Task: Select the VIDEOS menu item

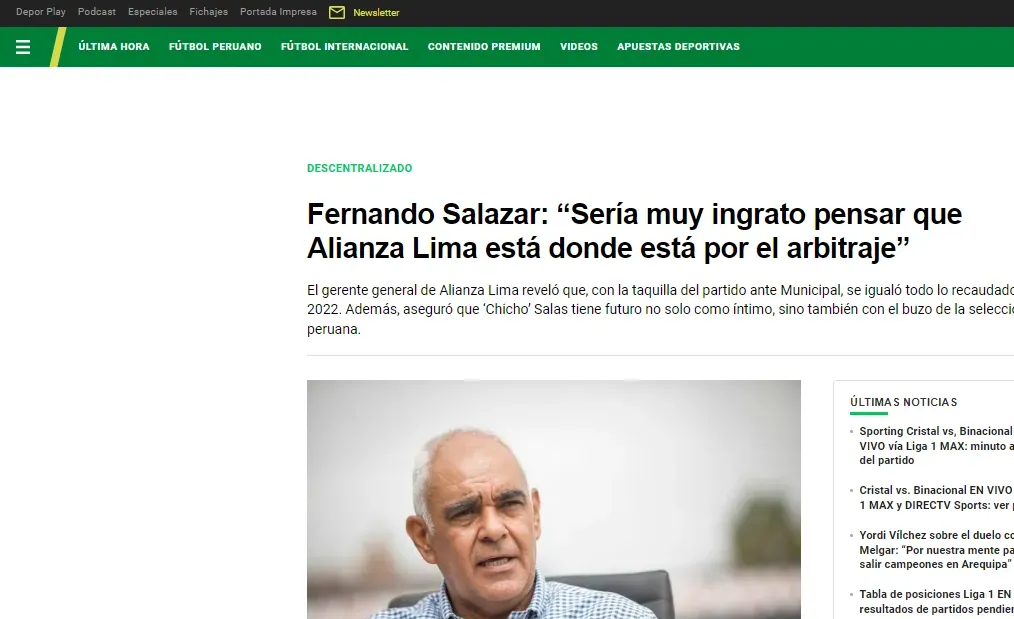Action: tap(579, 47)
